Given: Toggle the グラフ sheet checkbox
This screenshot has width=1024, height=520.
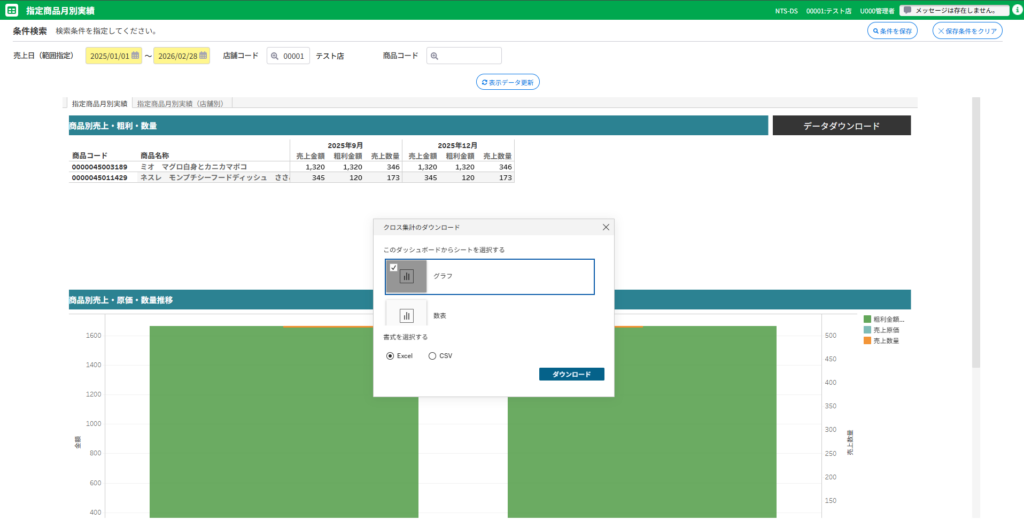Looking at the screenshot, I should pyautogui.click(x=393, y=267).
